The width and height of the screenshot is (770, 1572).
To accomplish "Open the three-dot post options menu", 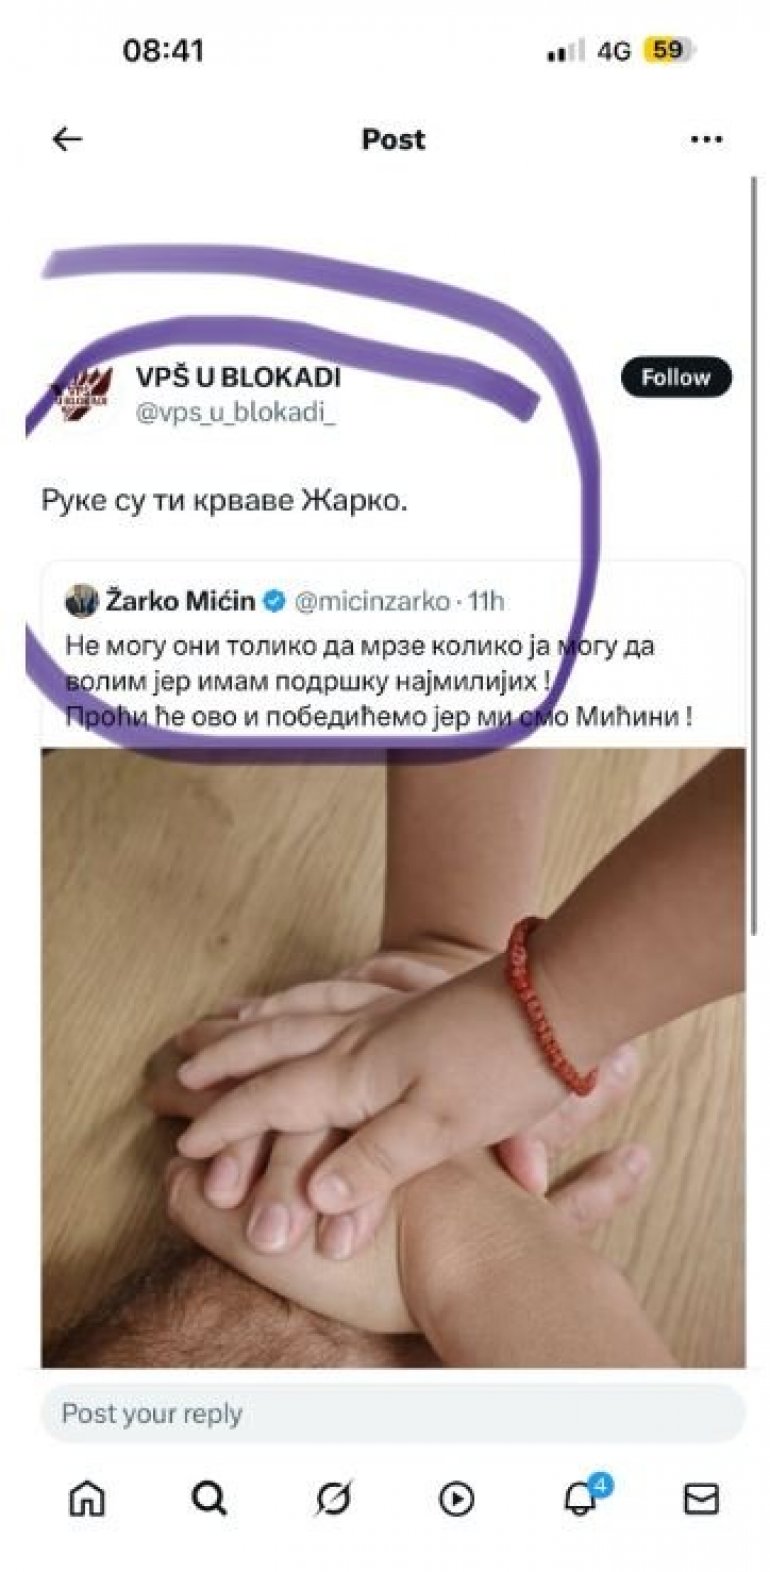I will (x=706, y=140).
